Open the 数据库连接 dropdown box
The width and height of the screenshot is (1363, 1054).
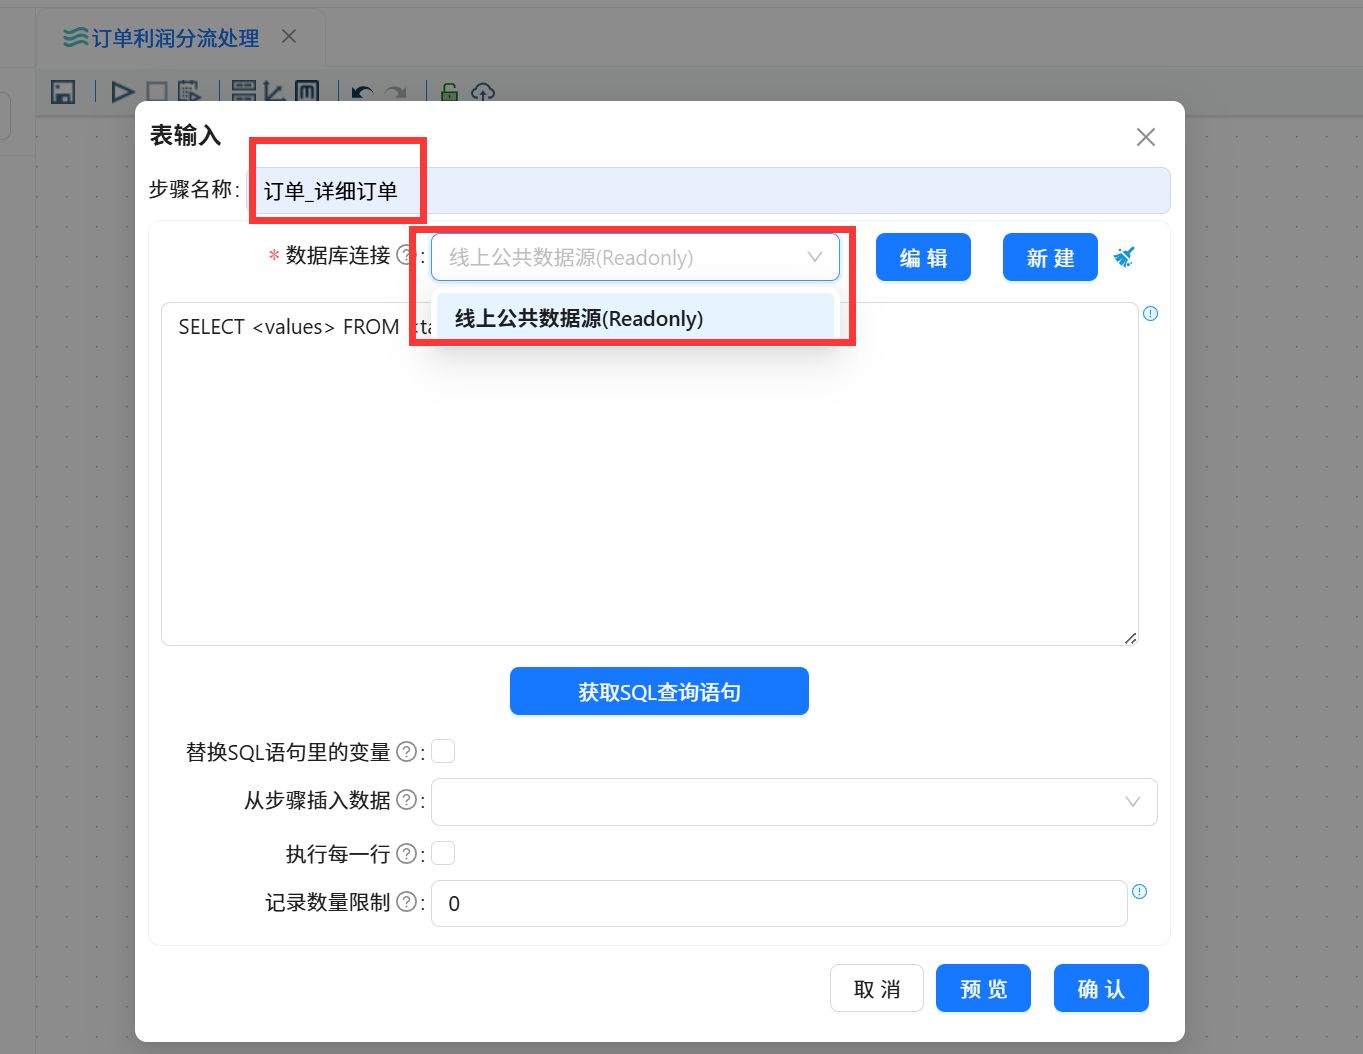coord(635,257)
